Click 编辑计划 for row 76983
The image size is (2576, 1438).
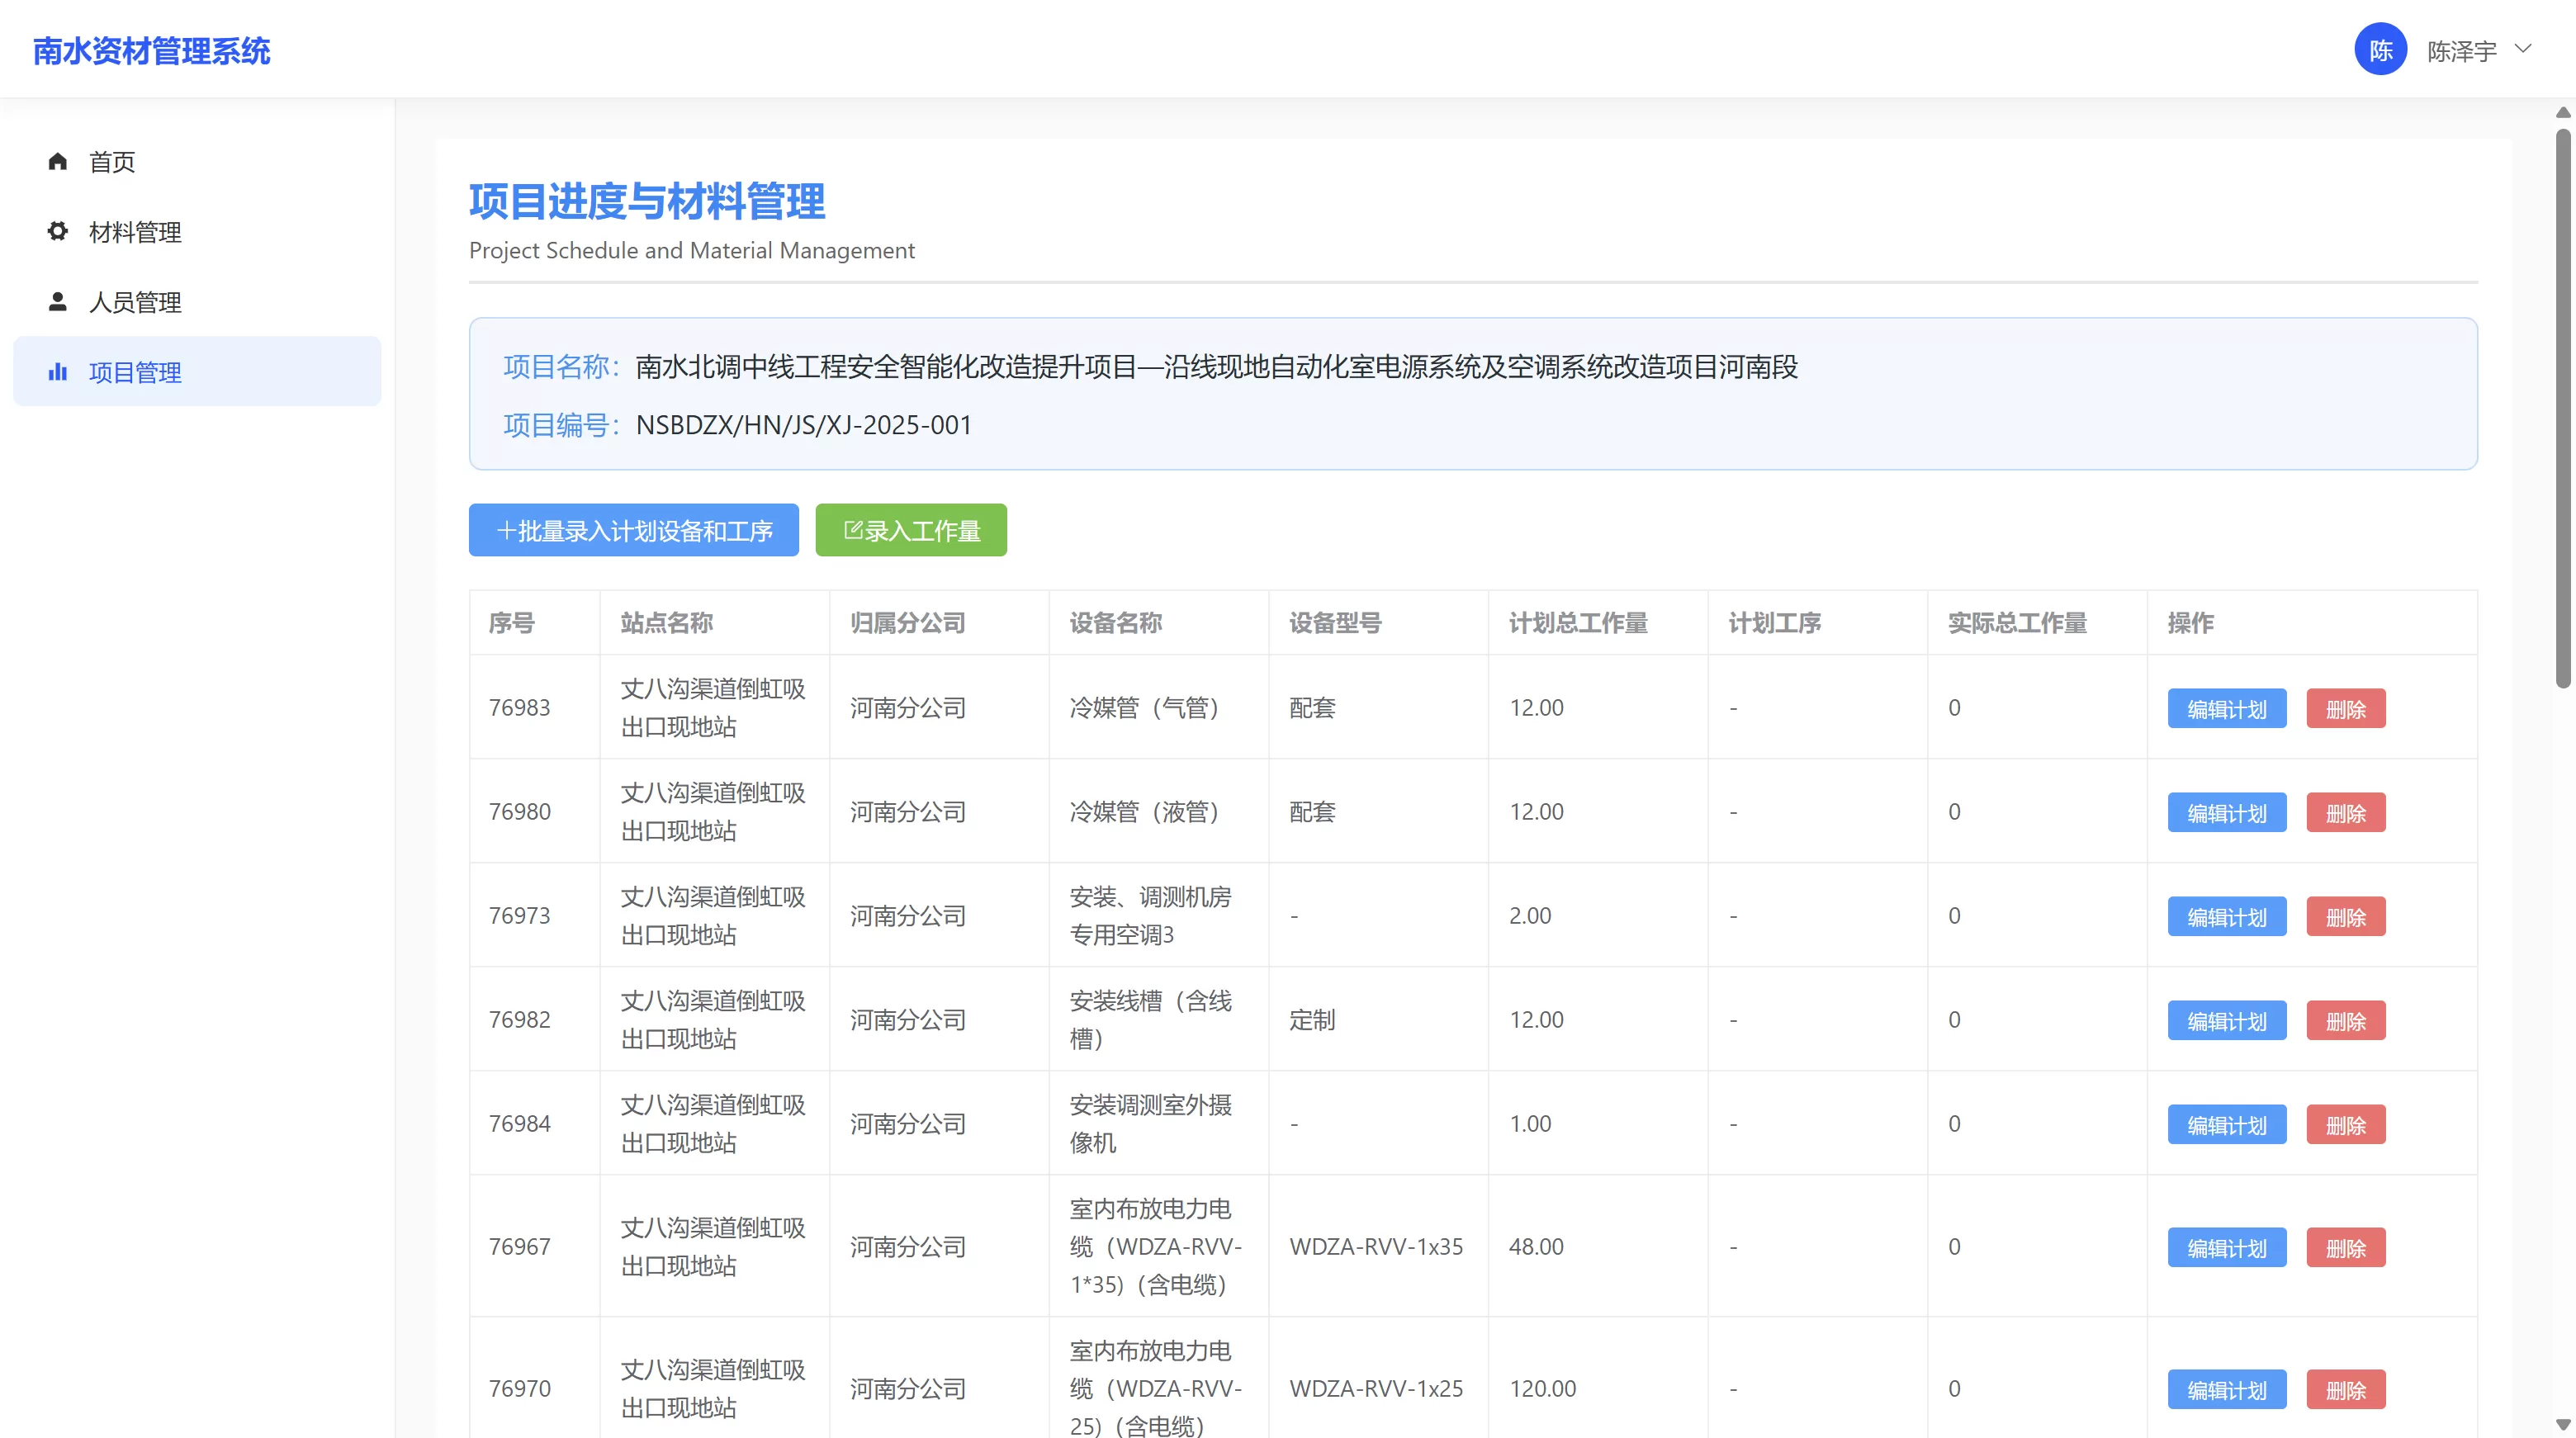click(x=2226, y=709)
